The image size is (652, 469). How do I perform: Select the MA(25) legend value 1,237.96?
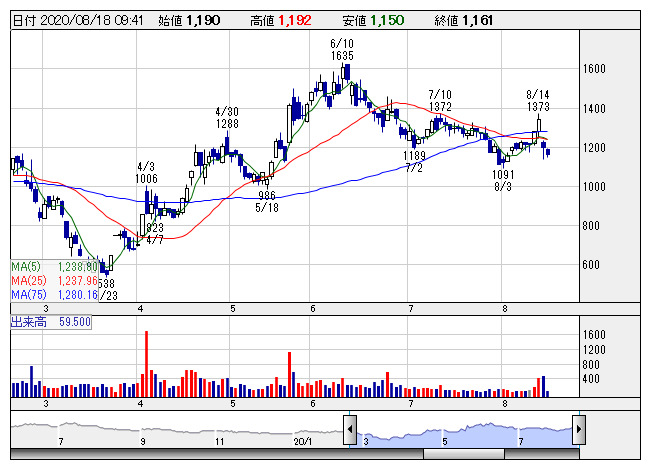(77, 281)
